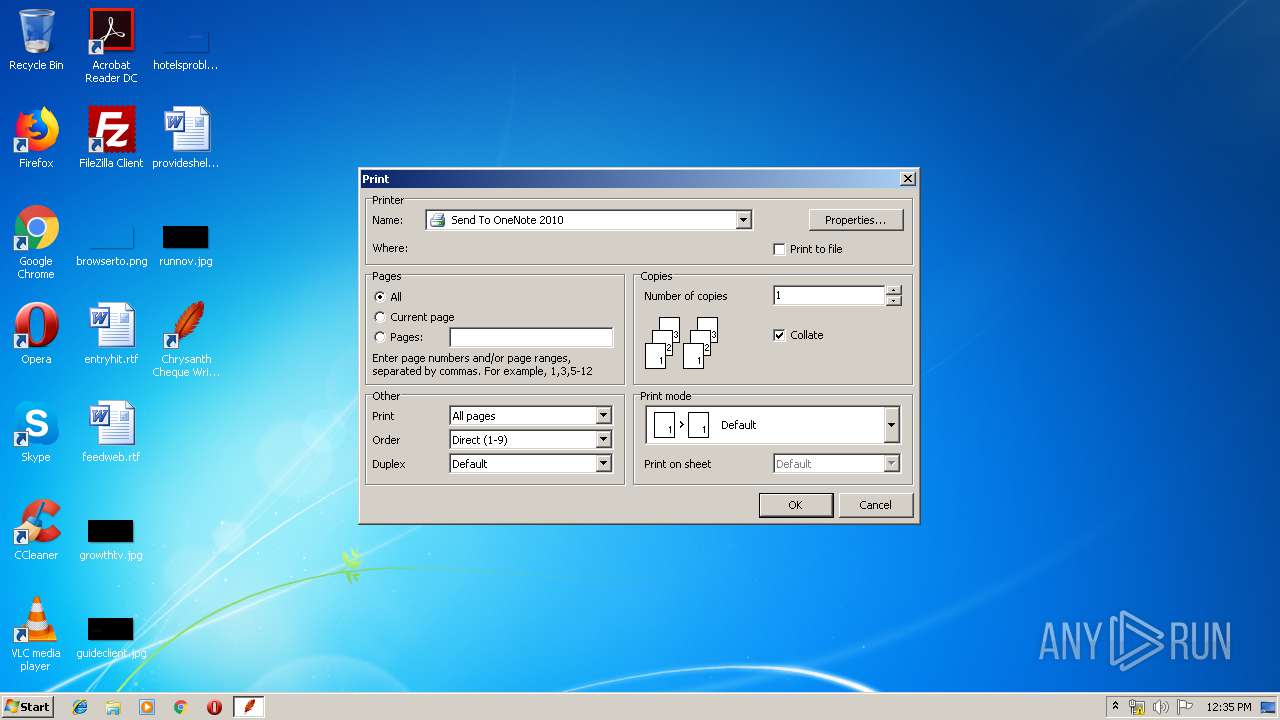The height and width of the screenshot is (720, 1280).
Task: Show hidden tray icons arrow
Action: point(1115,707)
